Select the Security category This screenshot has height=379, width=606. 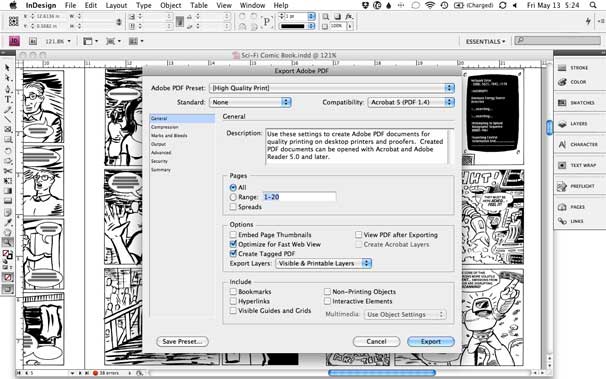(159, 161)
